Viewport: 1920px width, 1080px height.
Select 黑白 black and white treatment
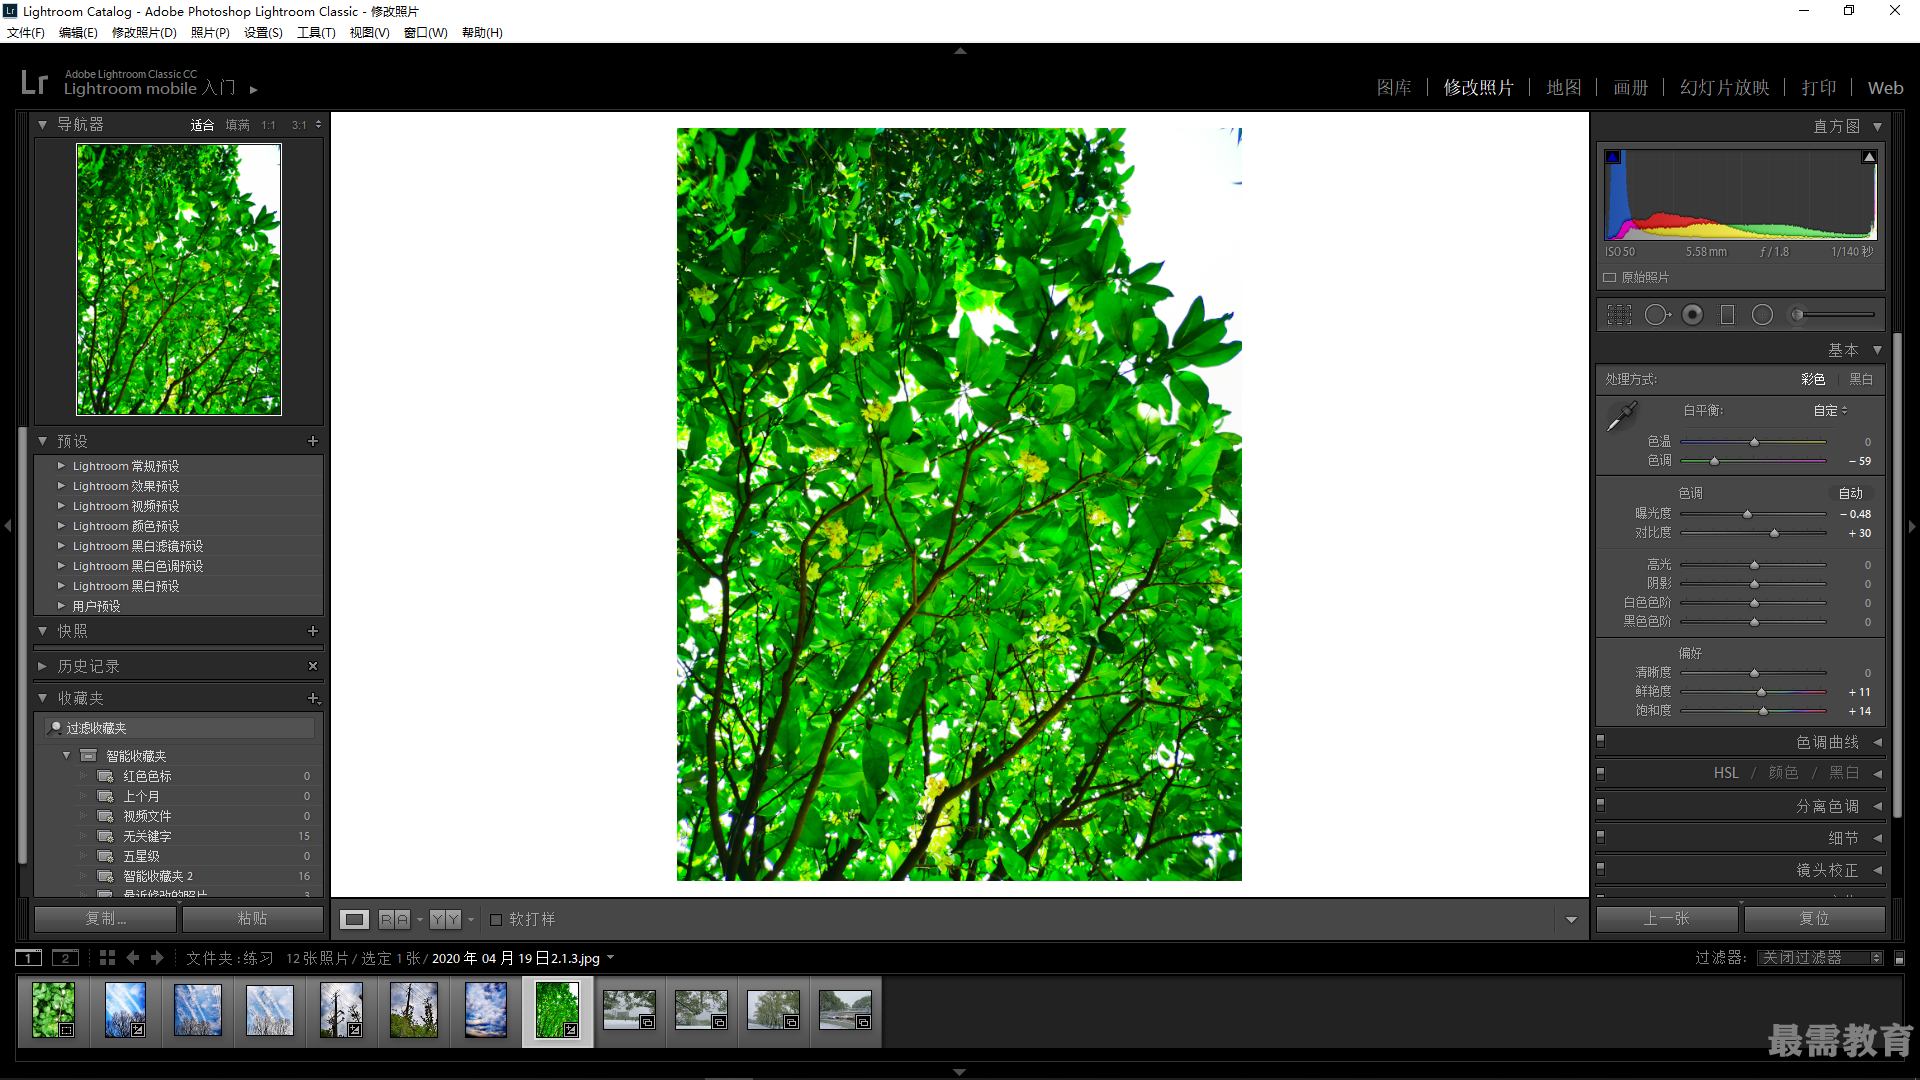pyautogui.click(x=1861, y=379)
